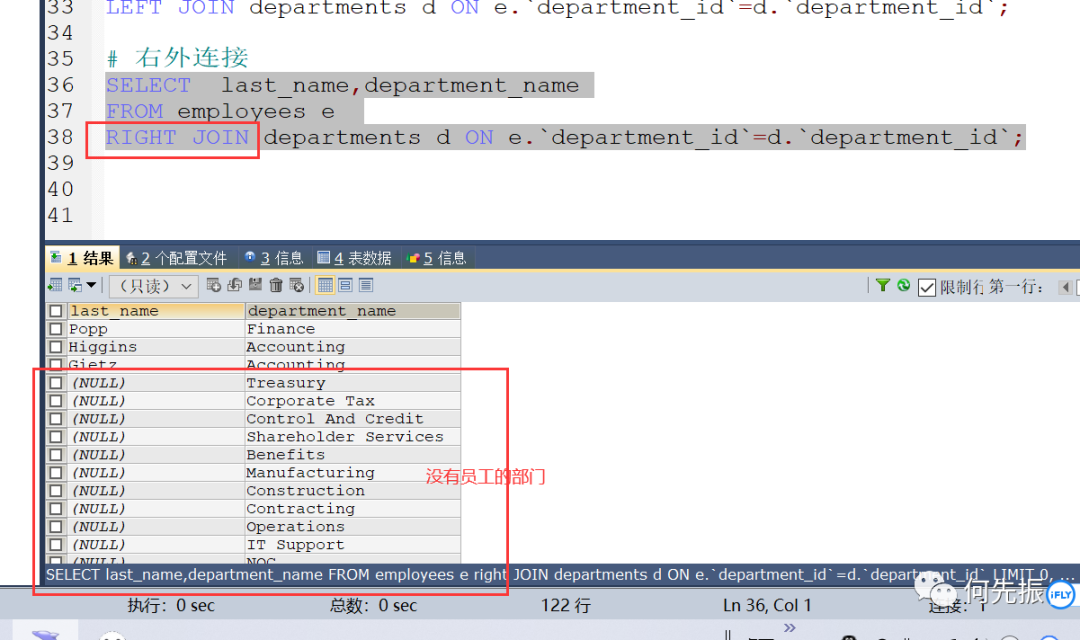Image resolution: width=1080 pixels, height=640 pixels.
Task: Click the delete row trash icon
Action: [276, 285]
